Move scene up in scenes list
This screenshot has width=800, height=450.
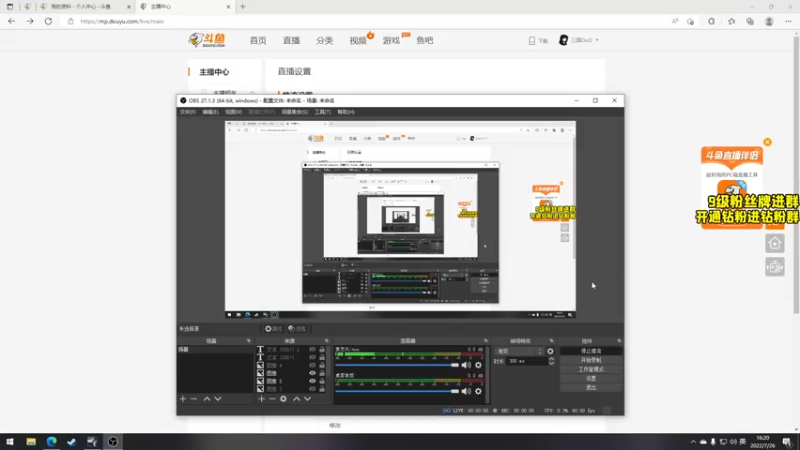[x=207, y=398]
